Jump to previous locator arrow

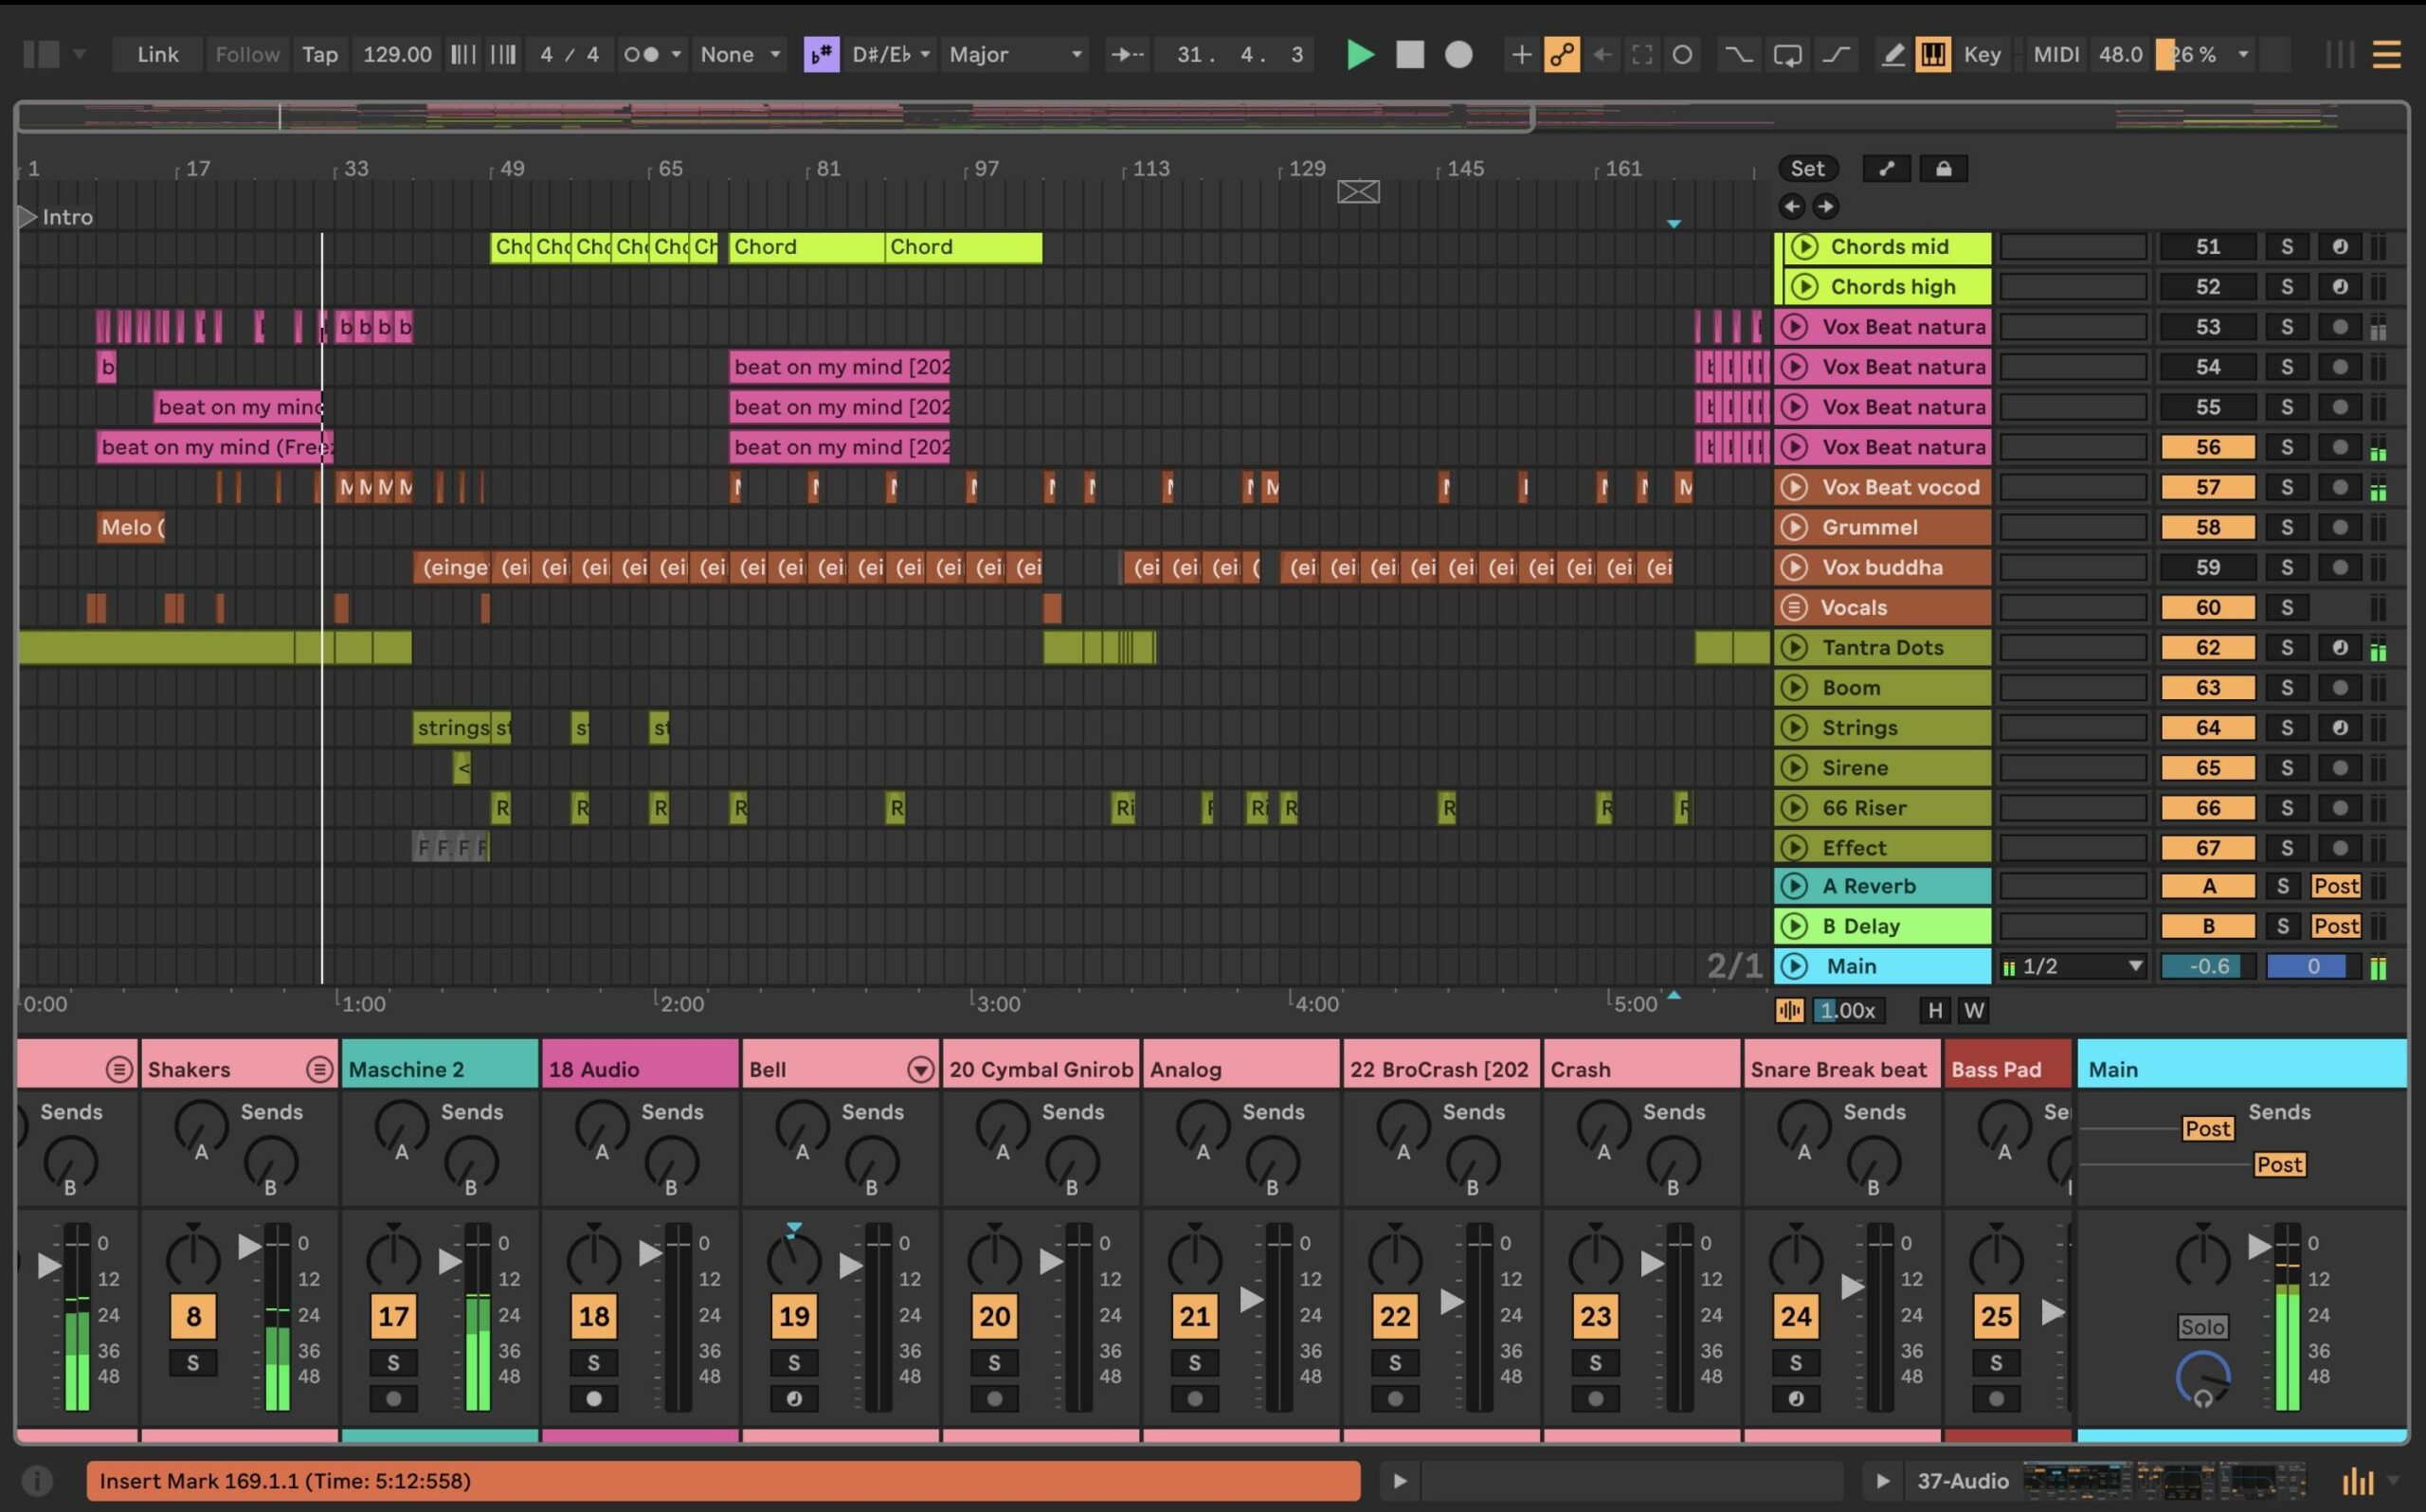tap(1791, 206)
